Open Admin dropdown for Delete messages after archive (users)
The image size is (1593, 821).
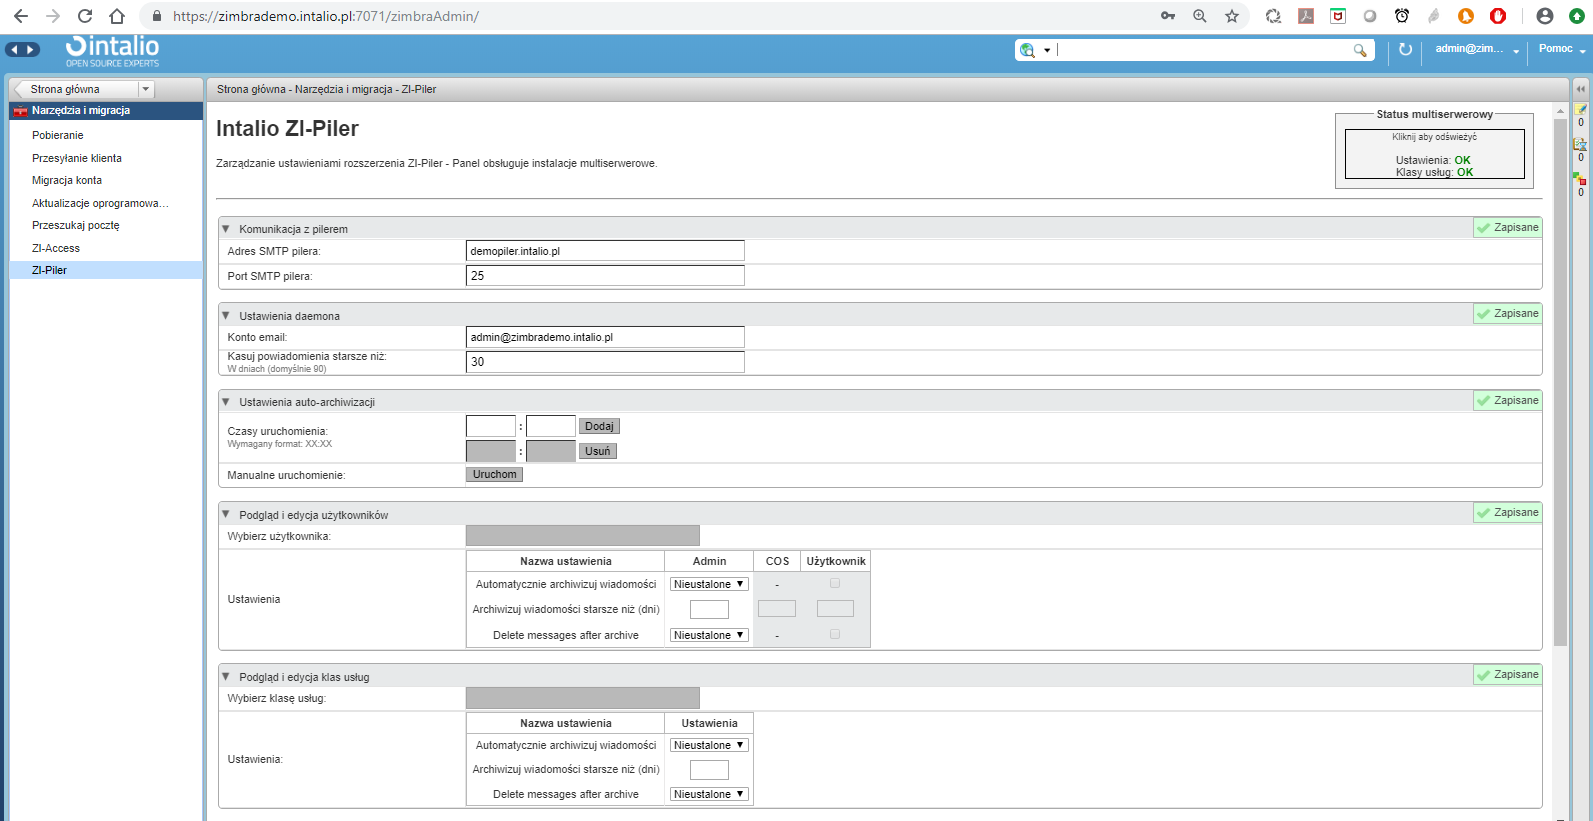pyautogui.click(x=709, y=635)
